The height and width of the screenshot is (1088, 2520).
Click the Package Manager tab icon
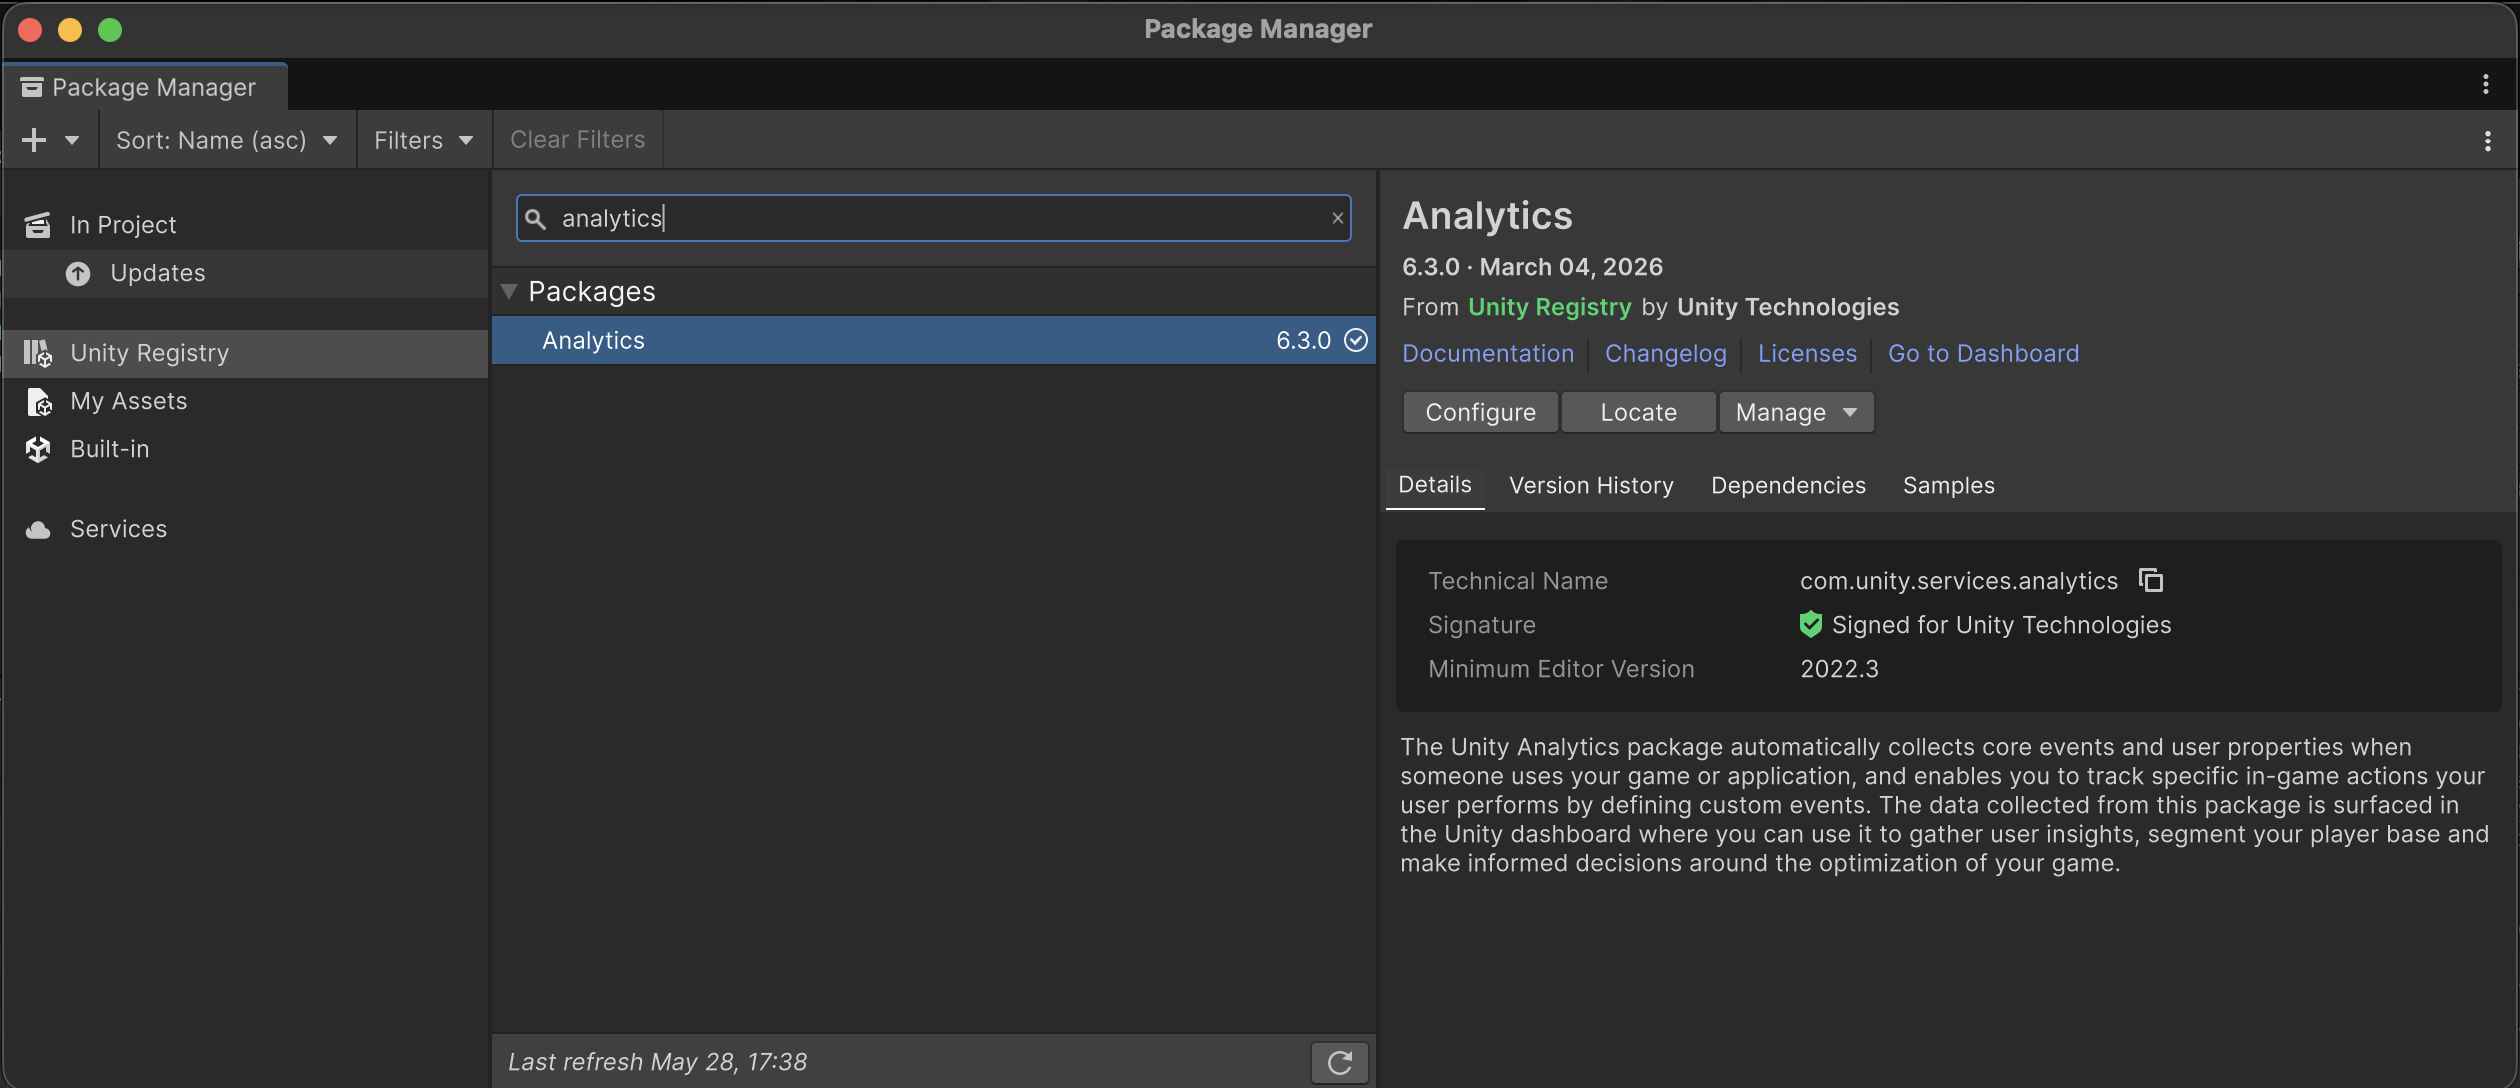click(x=32, y=87)
